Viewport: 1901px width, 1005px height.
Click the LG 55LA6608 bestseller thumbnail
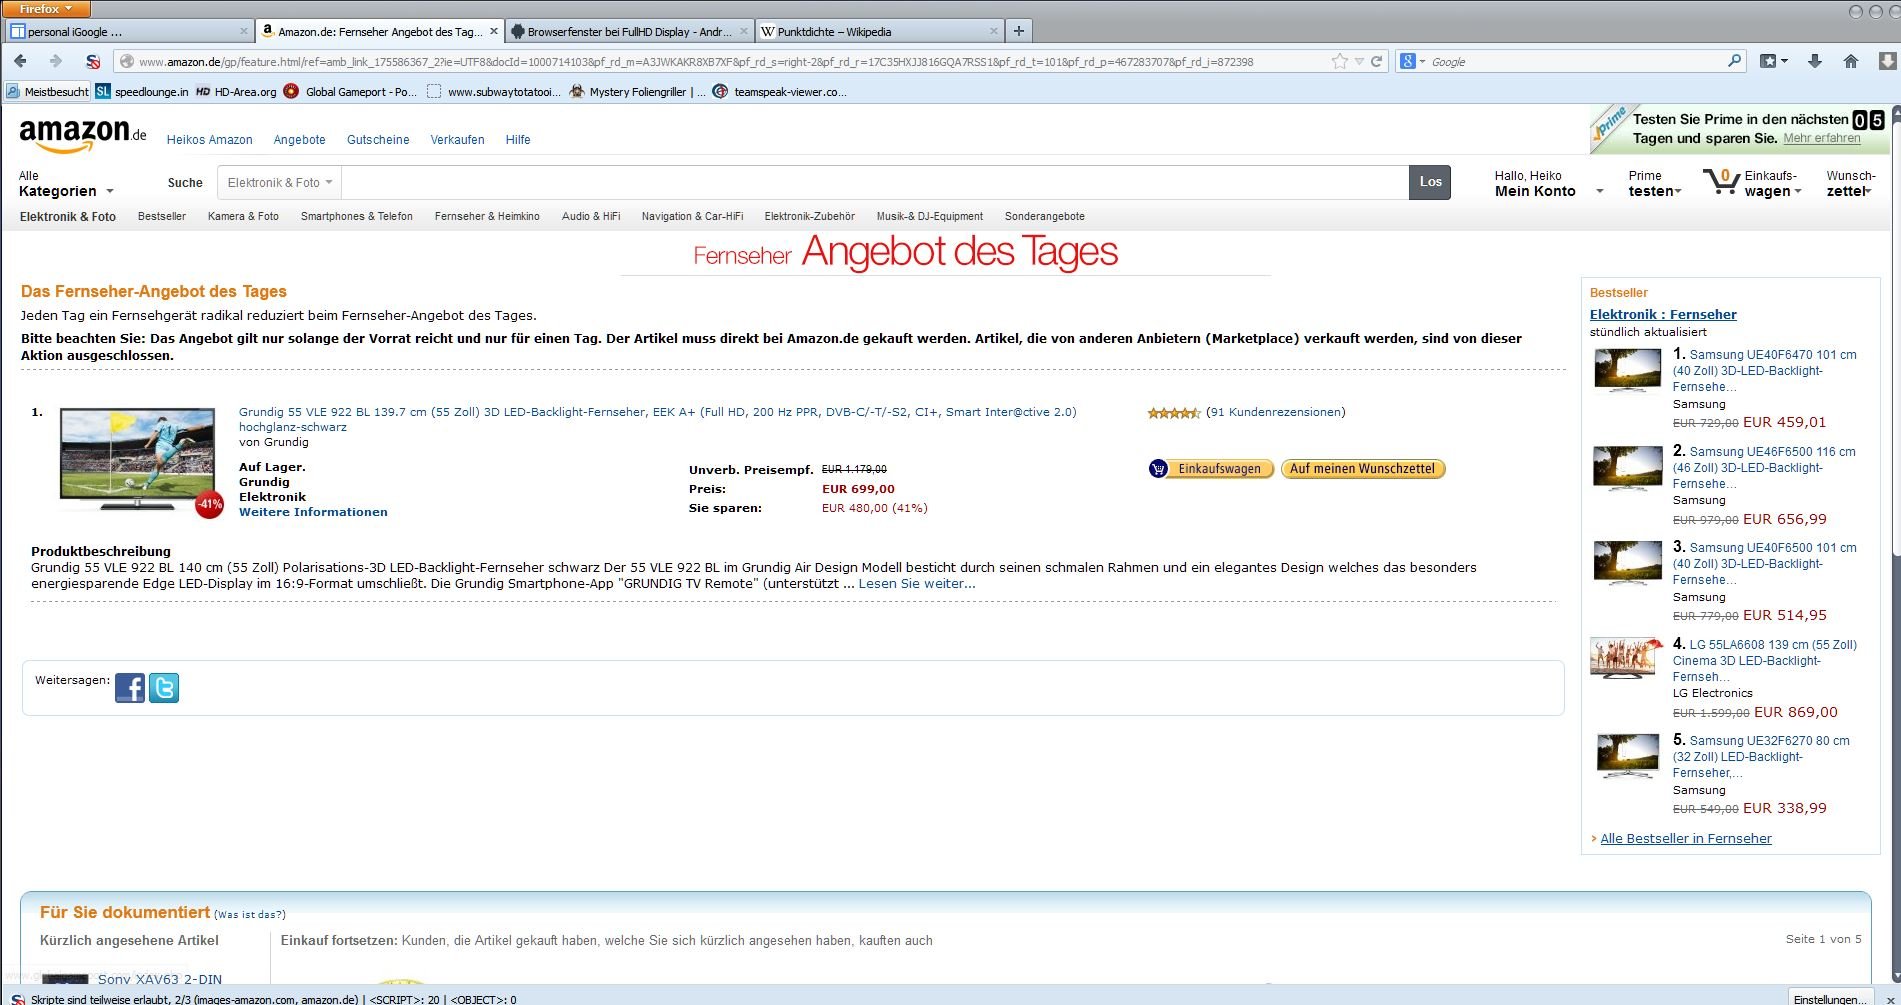click(x=1626, y=659)
